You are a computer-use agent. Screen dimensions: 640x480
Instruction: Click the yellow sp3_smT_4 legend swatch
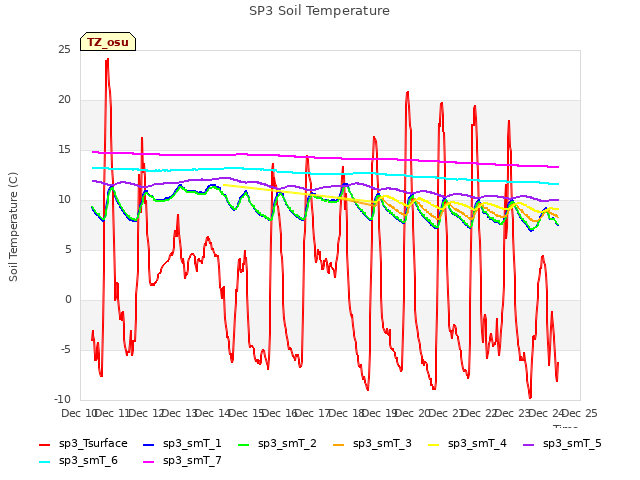434,444
